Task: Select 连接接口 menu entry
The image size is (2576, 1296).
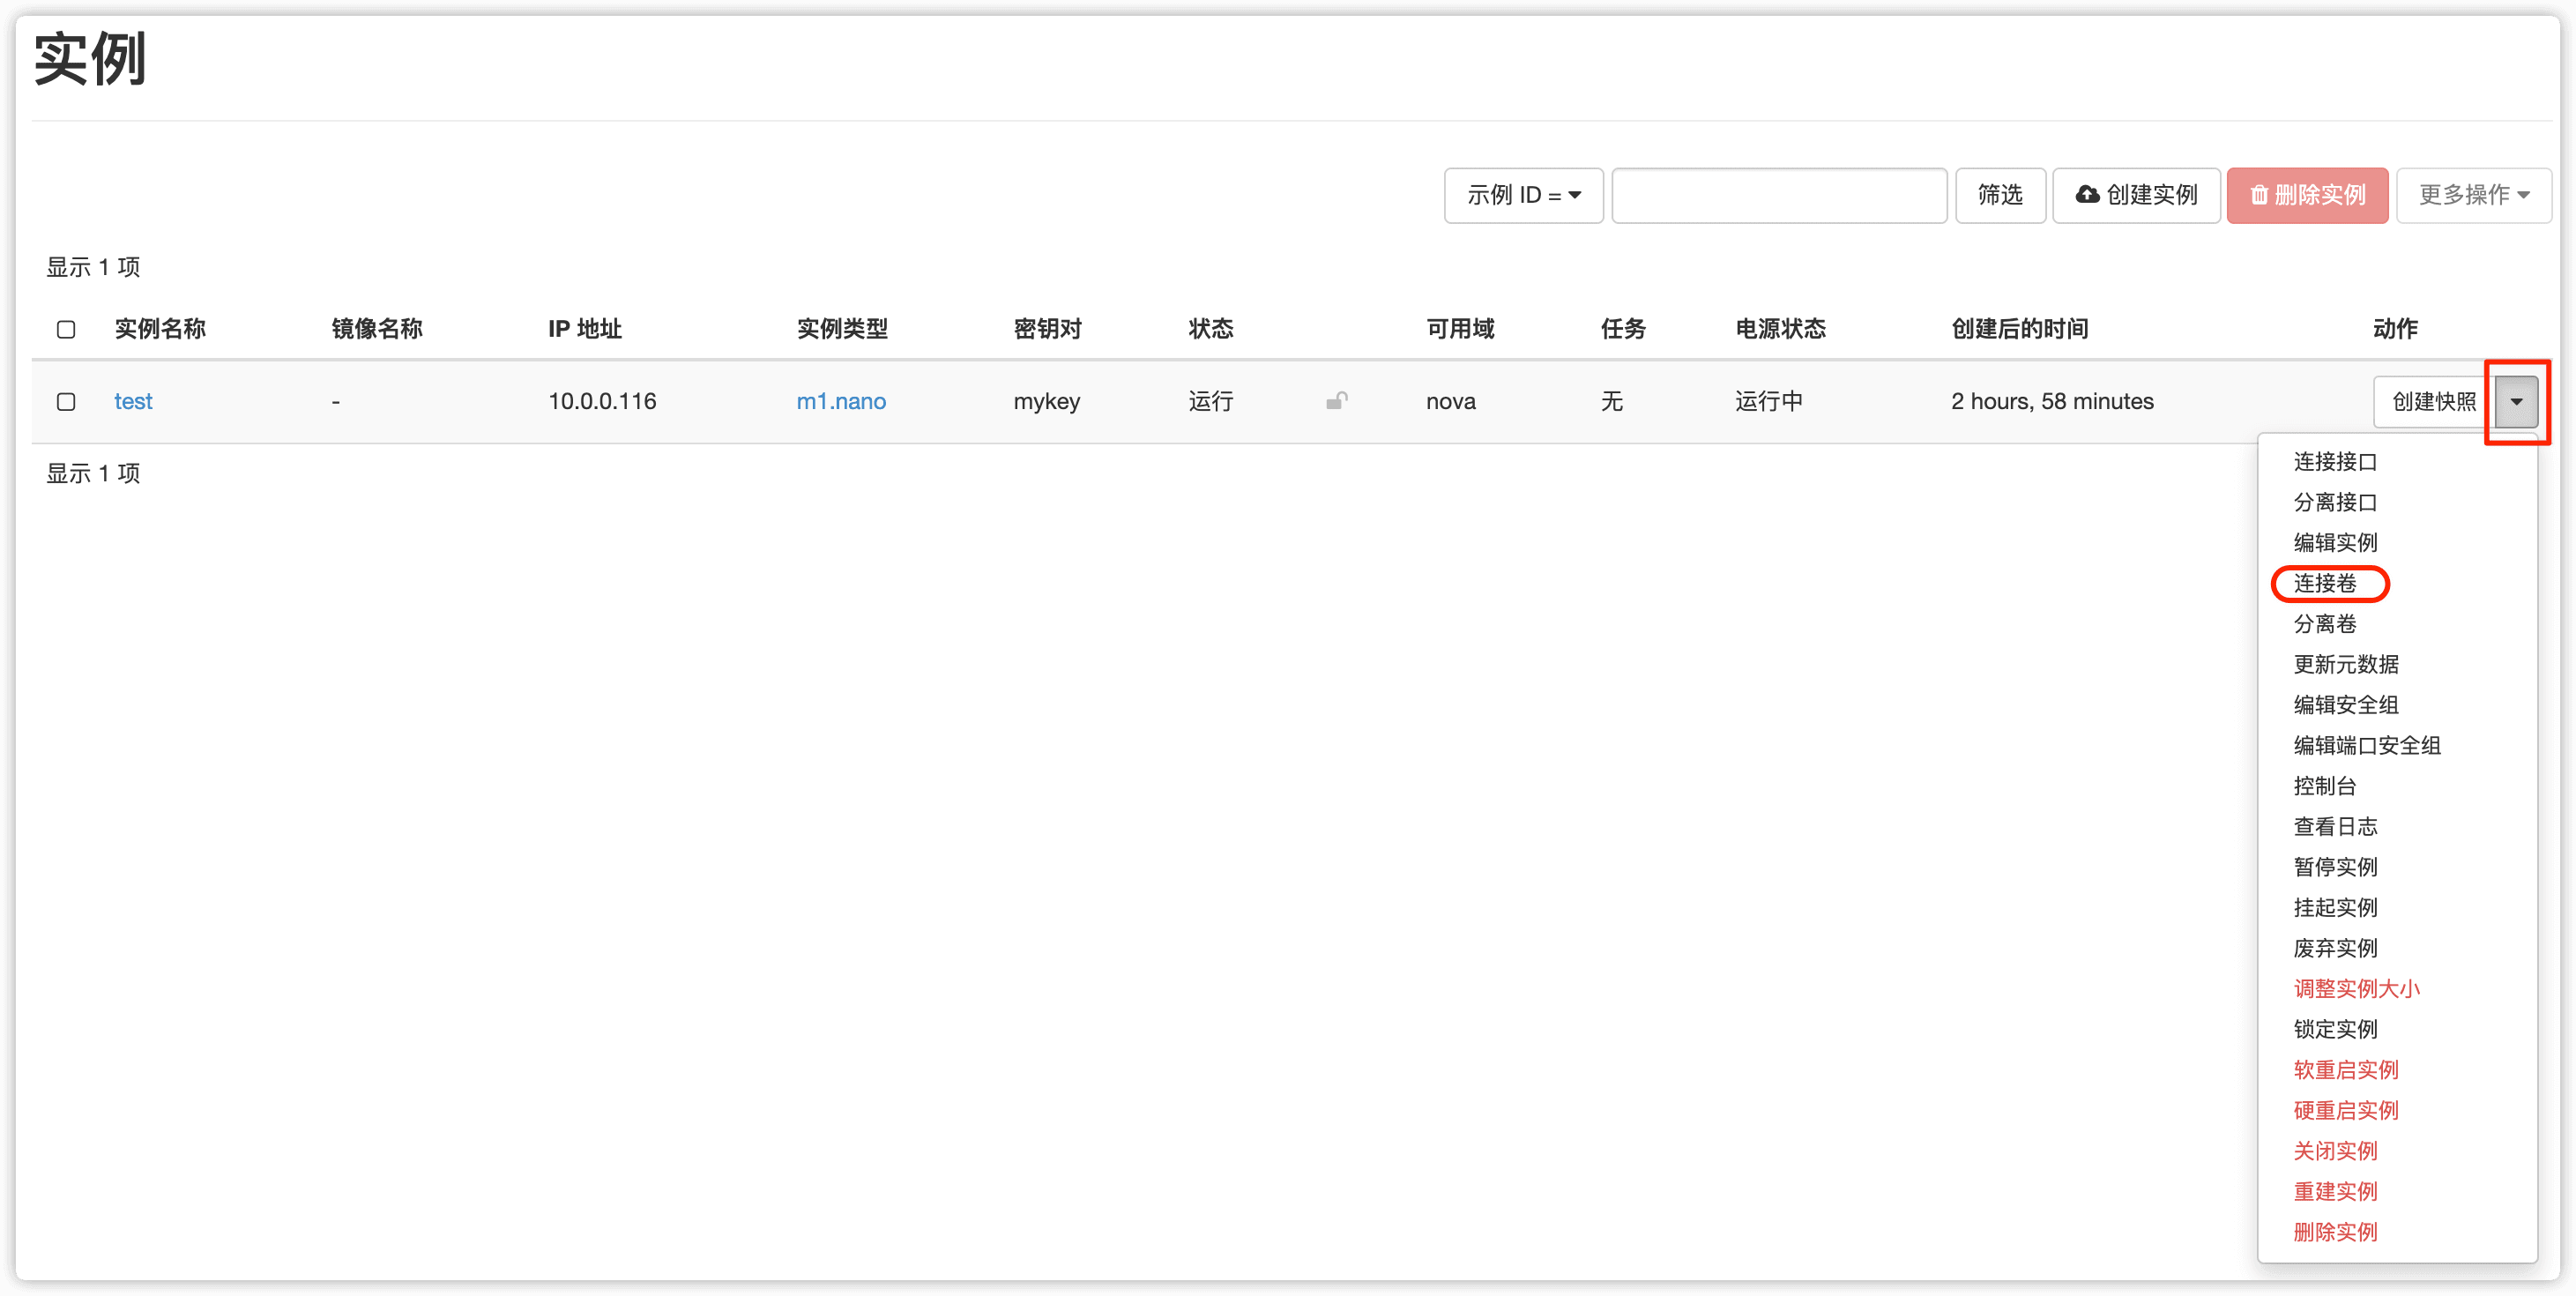Action: pyautogui.click(x=2335, y=461)
